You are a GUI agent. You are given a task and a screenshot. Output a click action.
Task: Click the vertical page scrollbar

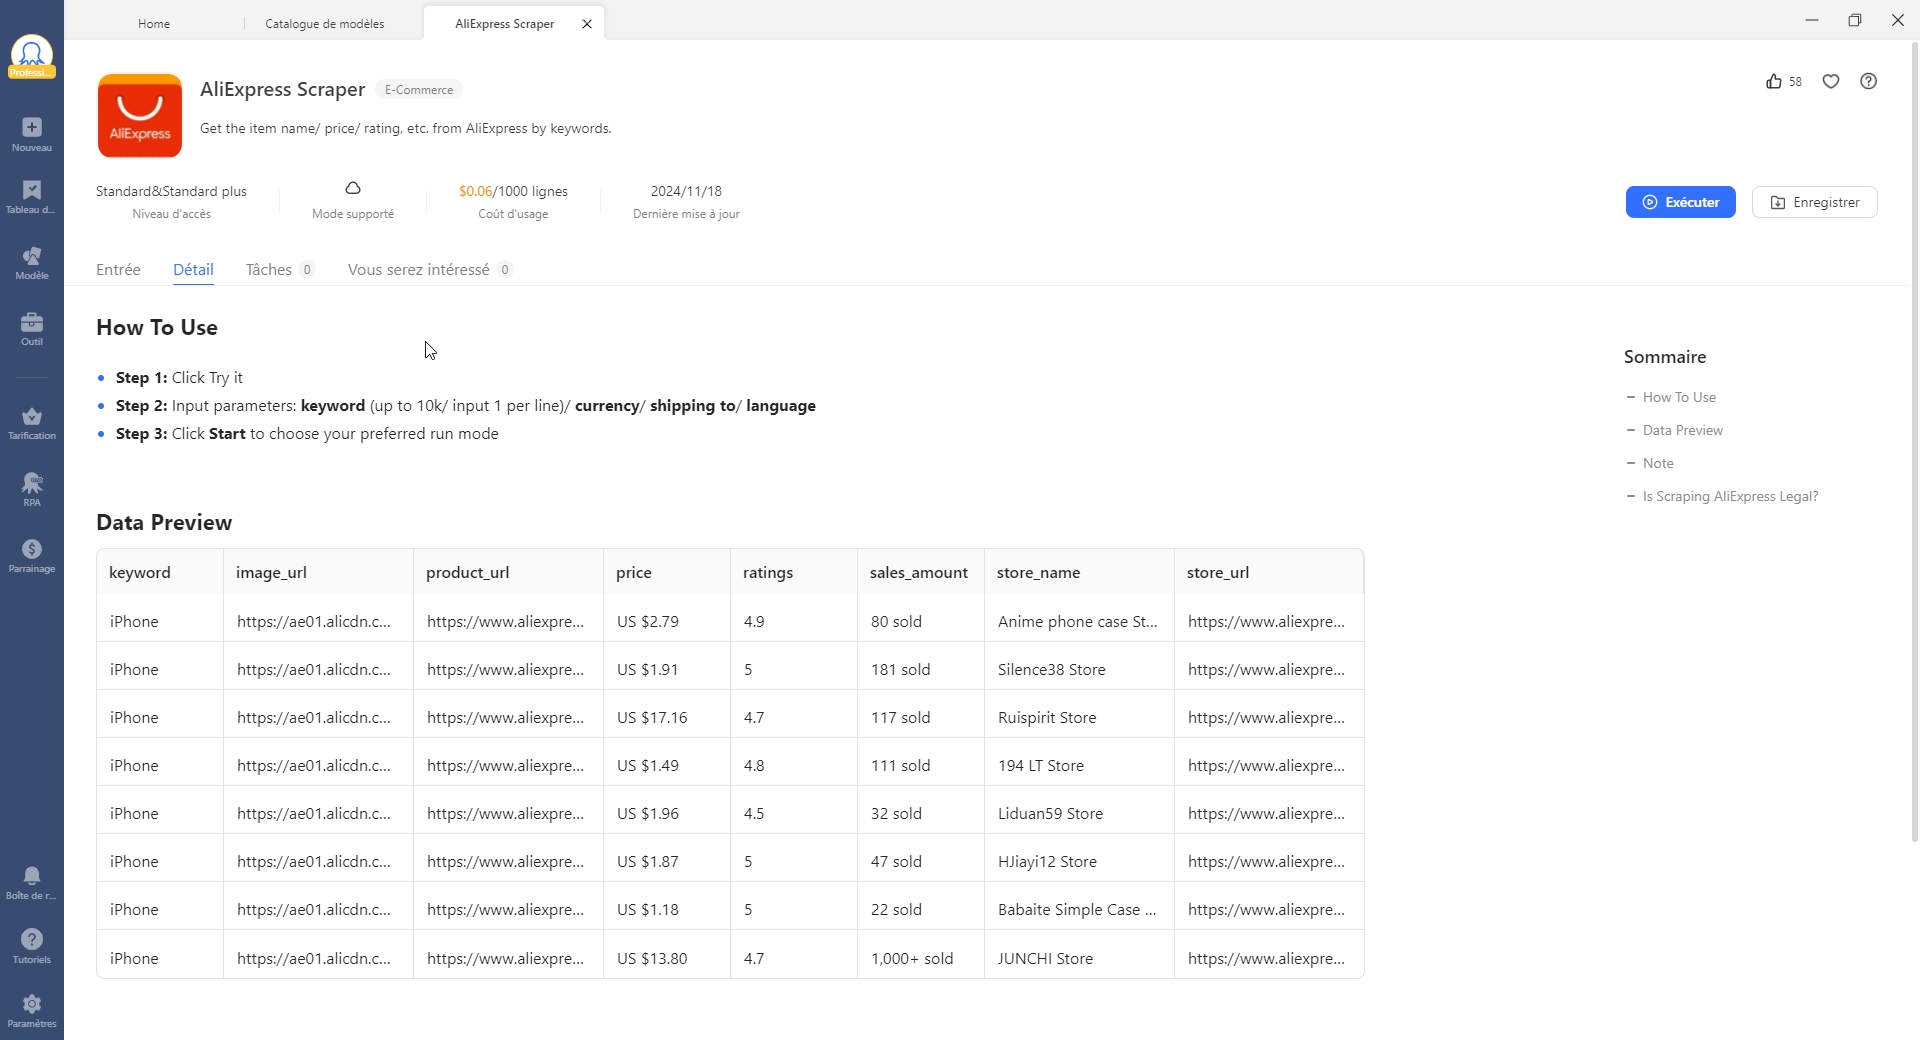click(1915, 440)
